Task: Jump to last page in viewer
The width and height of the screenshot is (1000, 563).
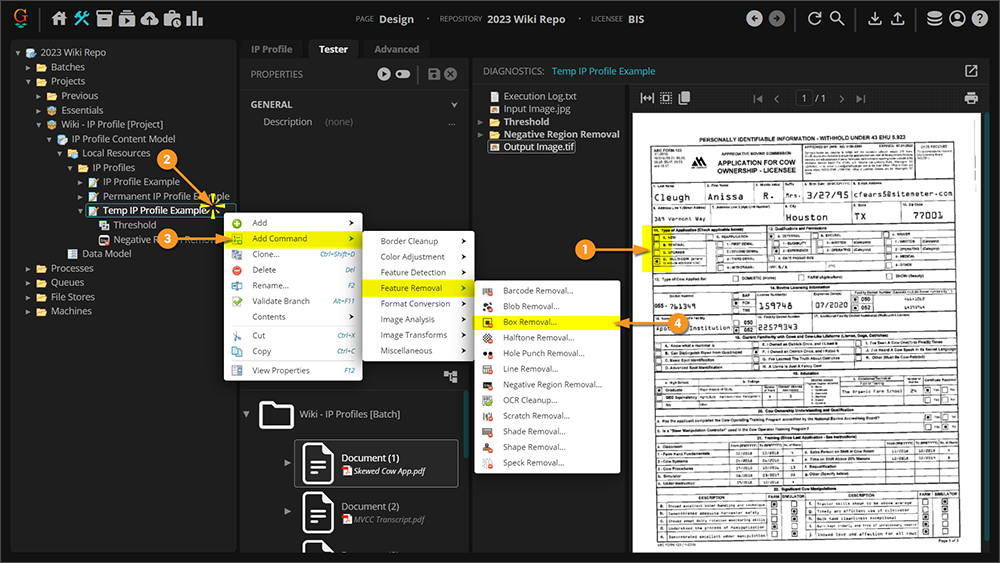Action: click(x=861, y=99)
